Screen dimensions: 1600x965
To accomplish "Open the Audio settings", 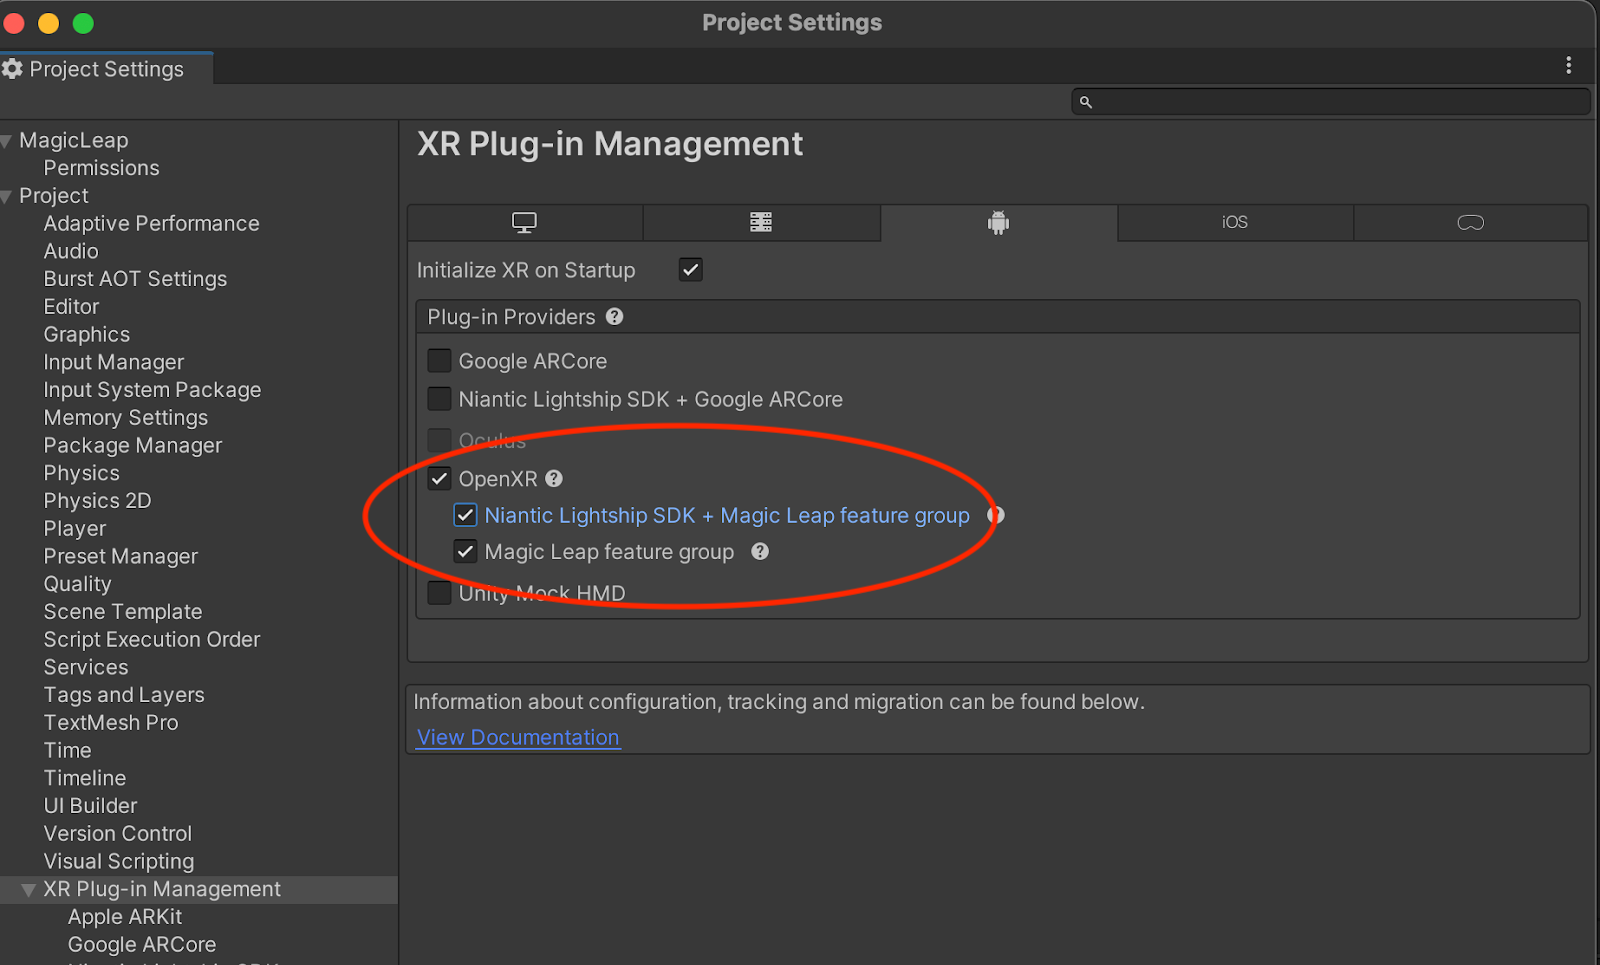I will pos(71,251).
